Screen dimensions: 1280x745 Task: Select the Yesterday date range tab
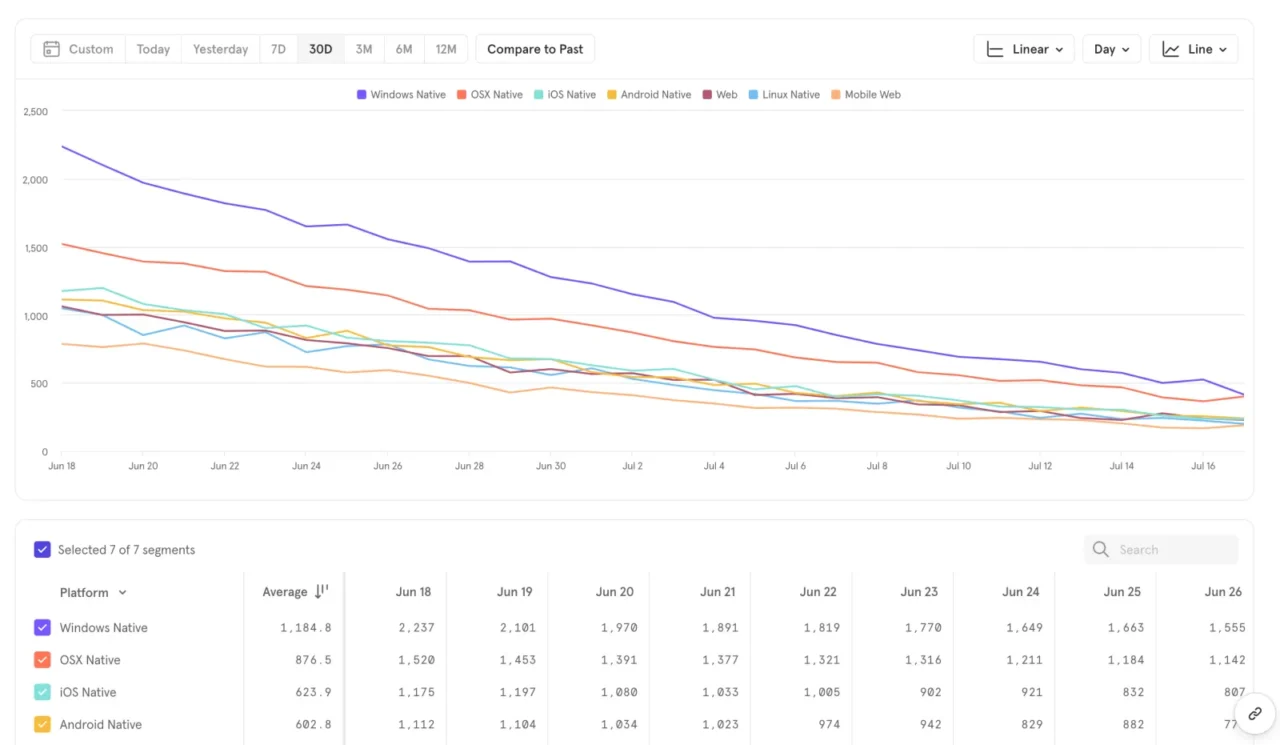pos(220,49)
